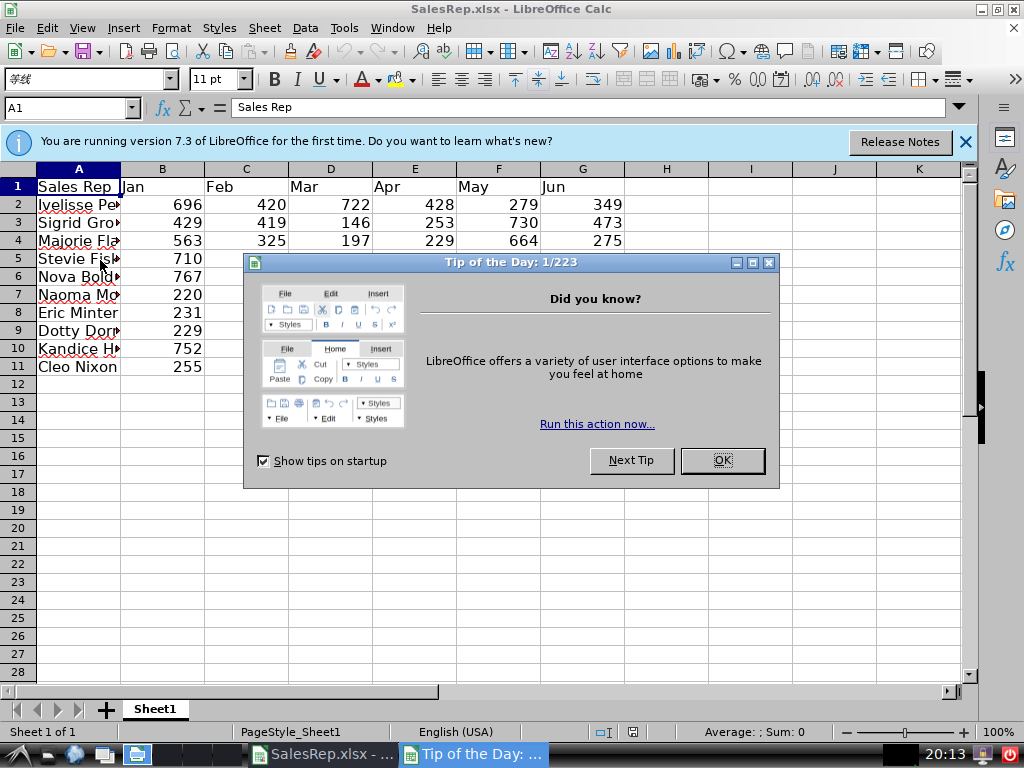Follow the Run this action now link

[597, 424]
